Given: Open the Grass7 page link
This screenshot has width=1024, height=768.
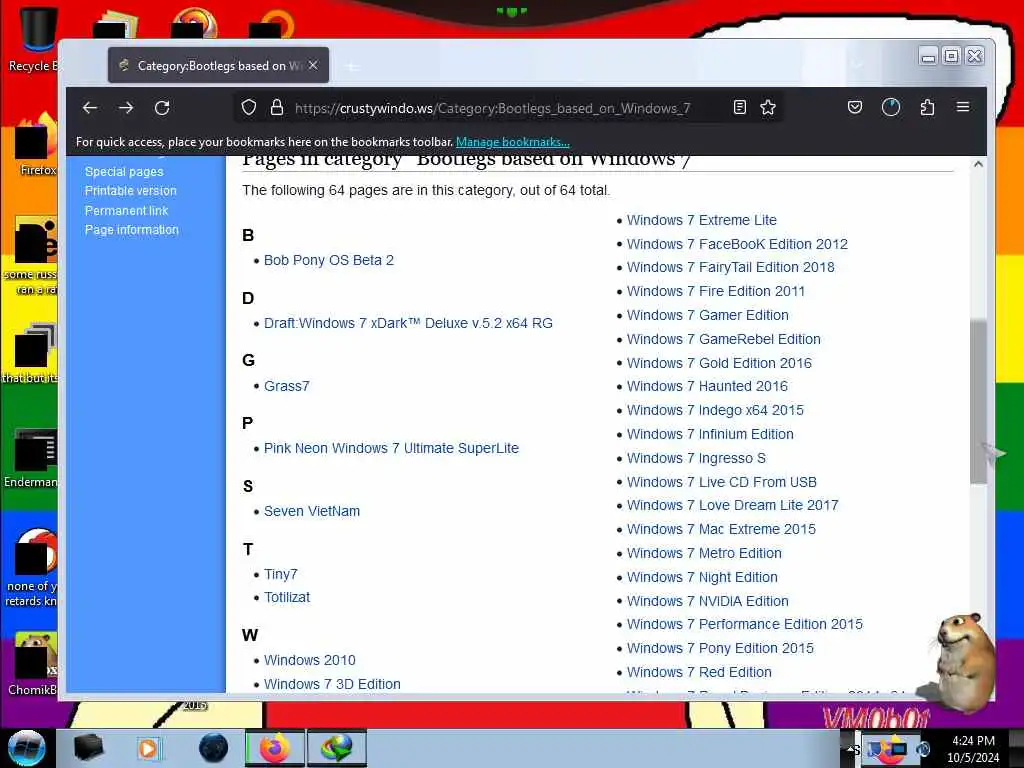Looking at the screenshot, I should click(287, 386).
